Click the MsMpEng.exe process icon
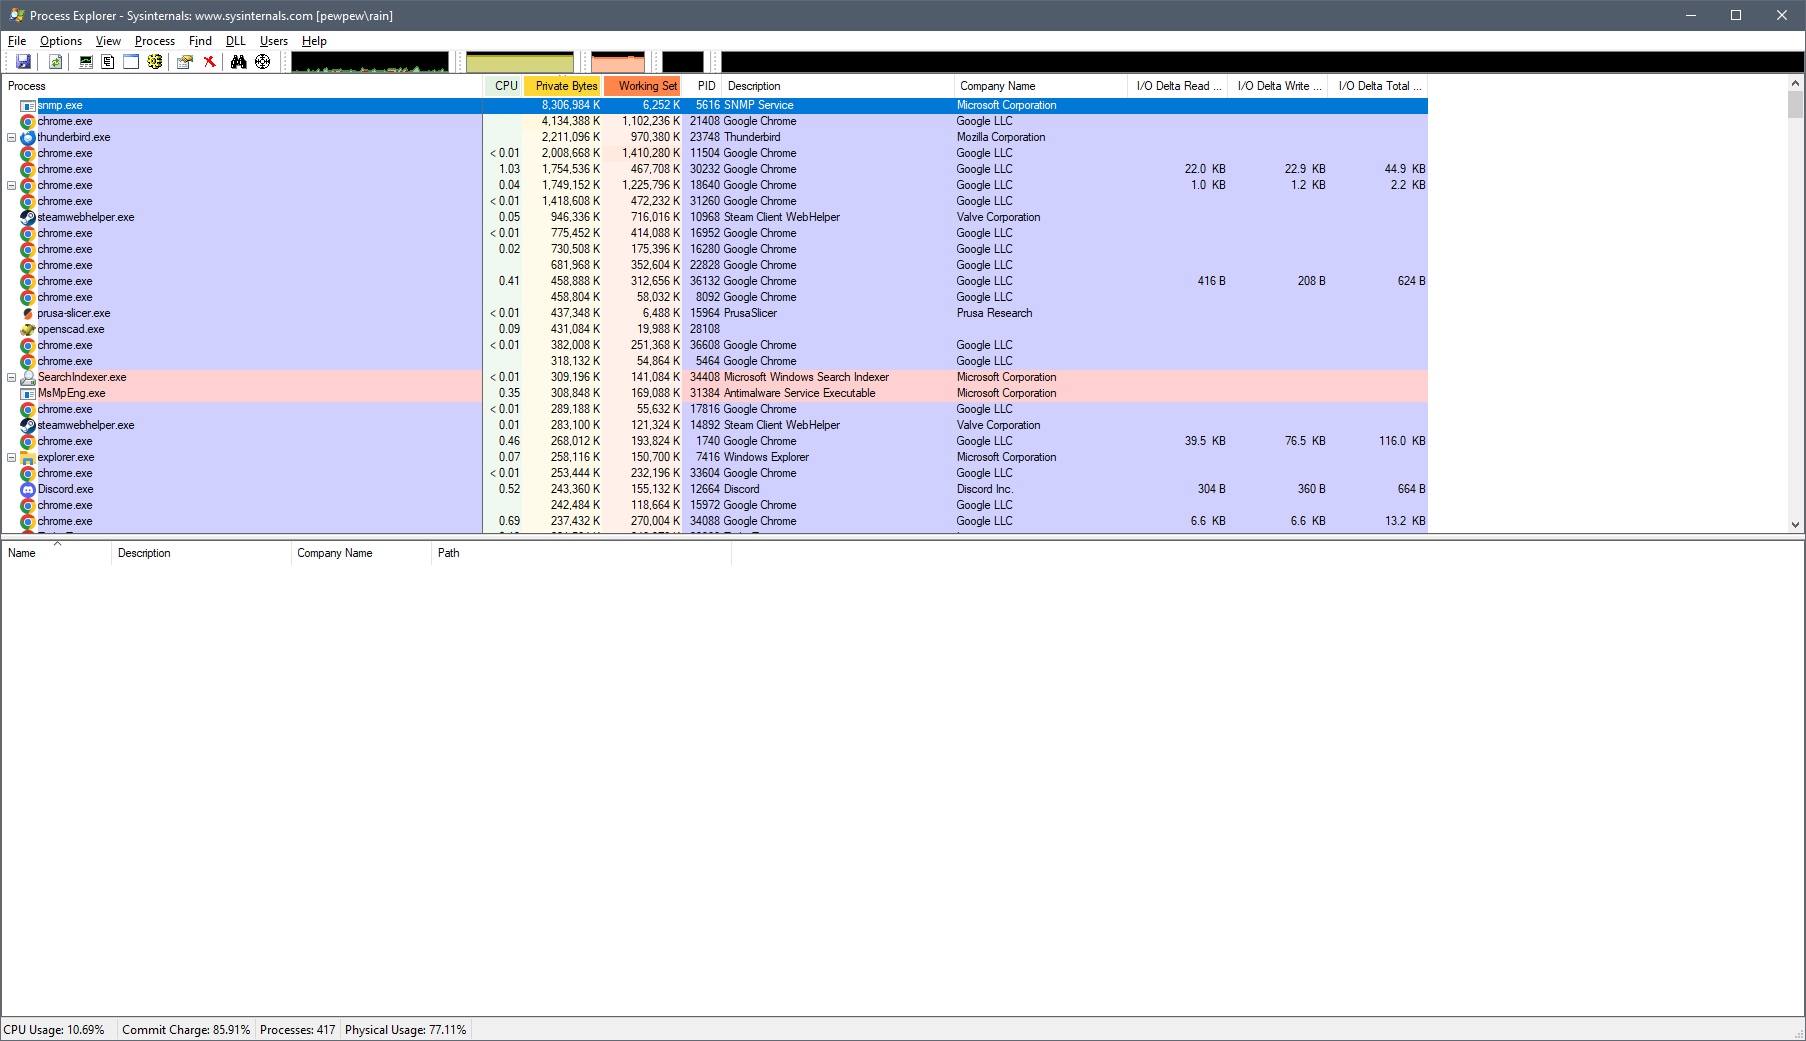1806x1041 pixels. point(28,393)
